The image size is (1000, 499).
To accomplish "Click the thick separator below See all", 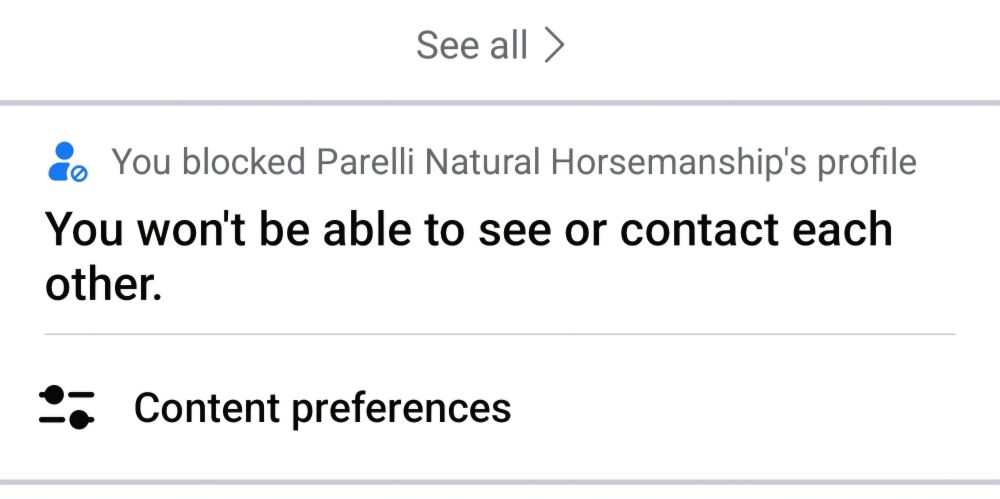I will (x=500, y=102).
